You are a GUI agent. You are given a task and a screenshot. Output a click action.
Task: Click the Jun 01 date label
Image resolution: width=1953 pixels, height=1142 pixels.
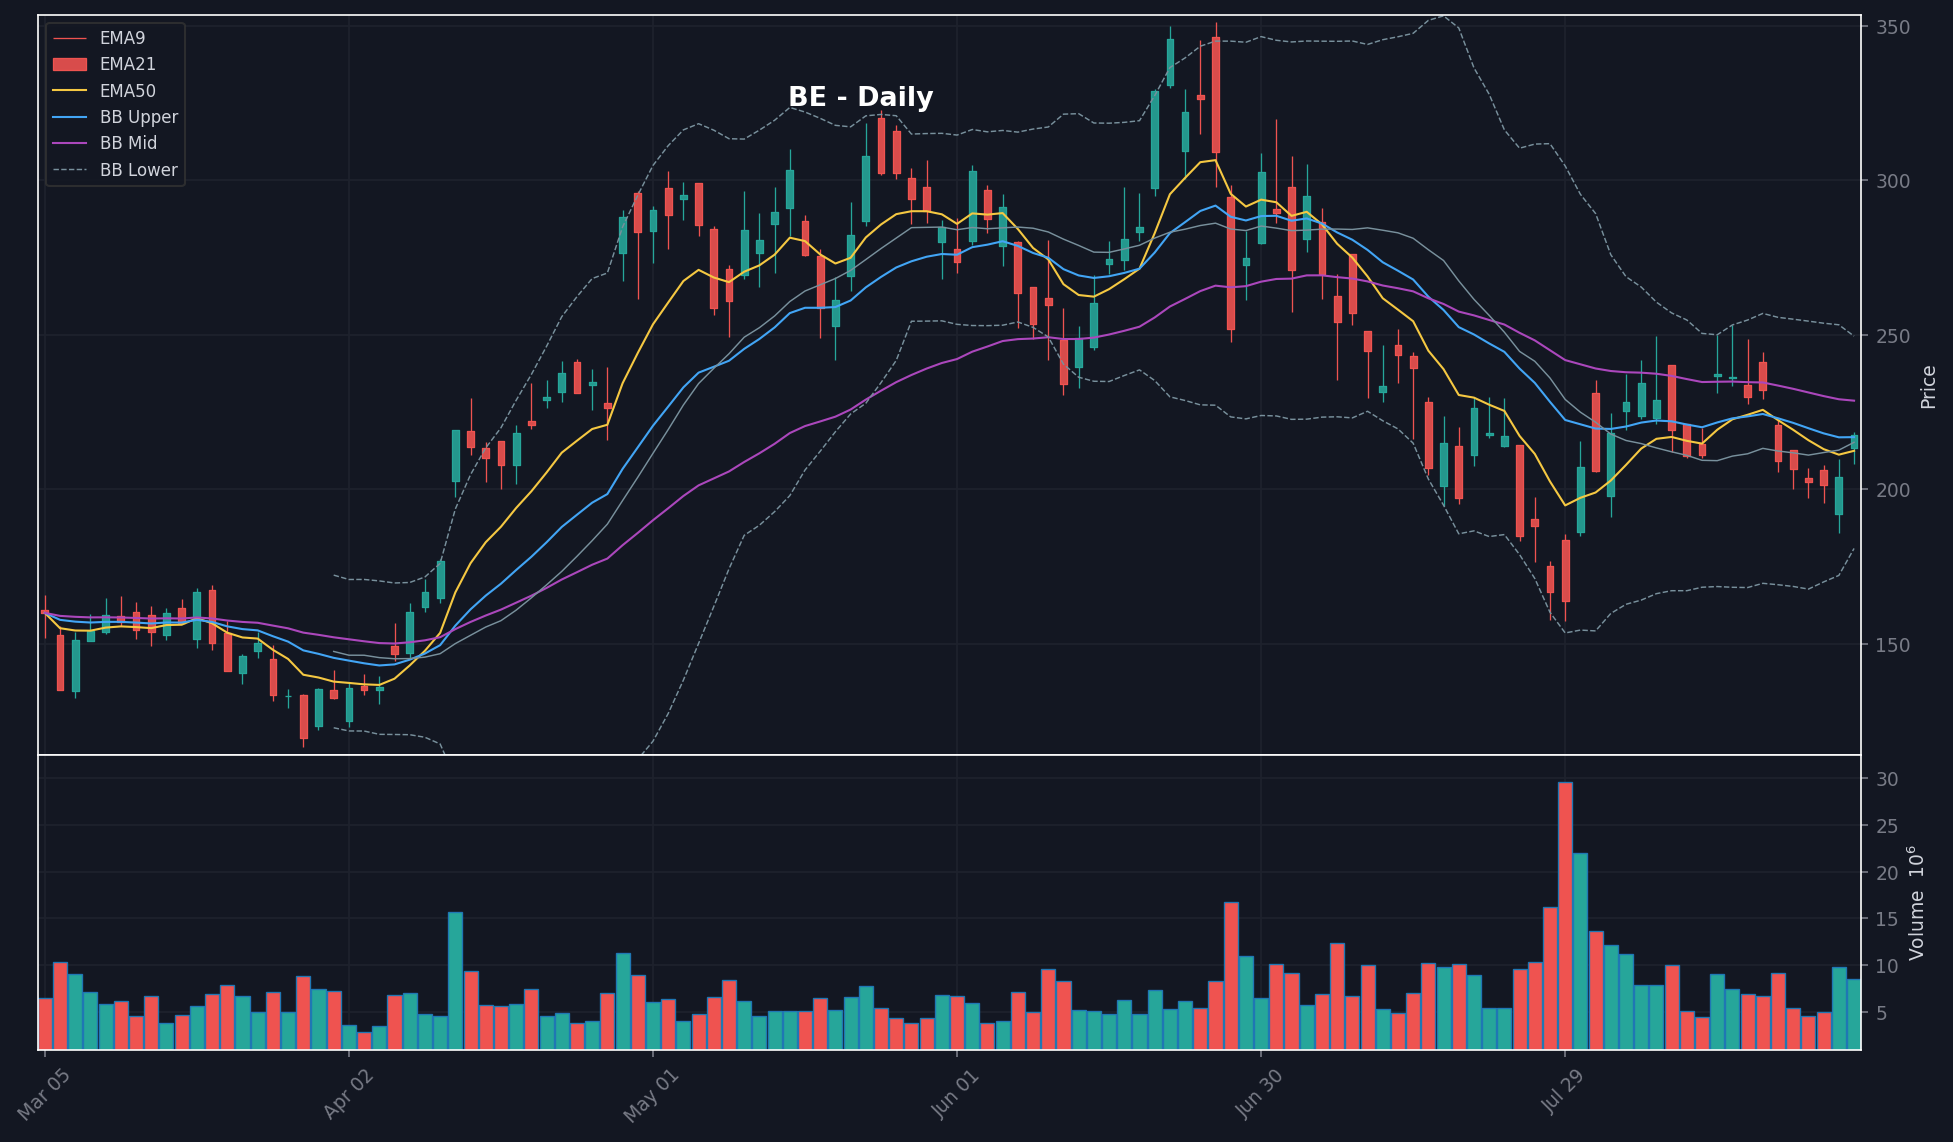click(955, 1094)
